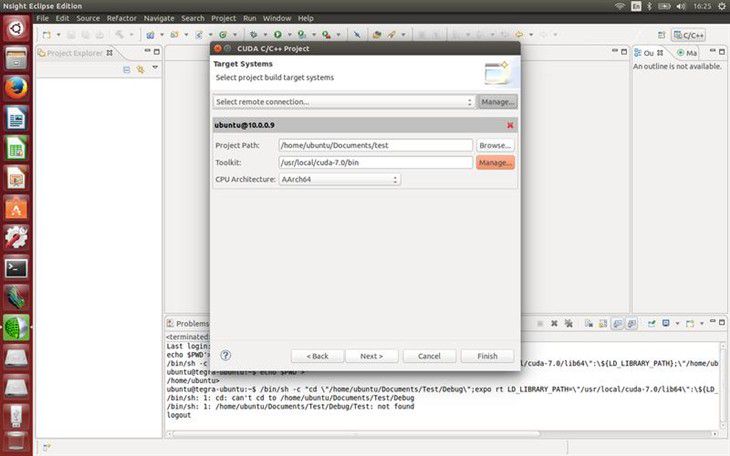Viewport: 730px width, 456px height.
Task: Open Ubuntu Dash home button
Action: click(16, 28)
